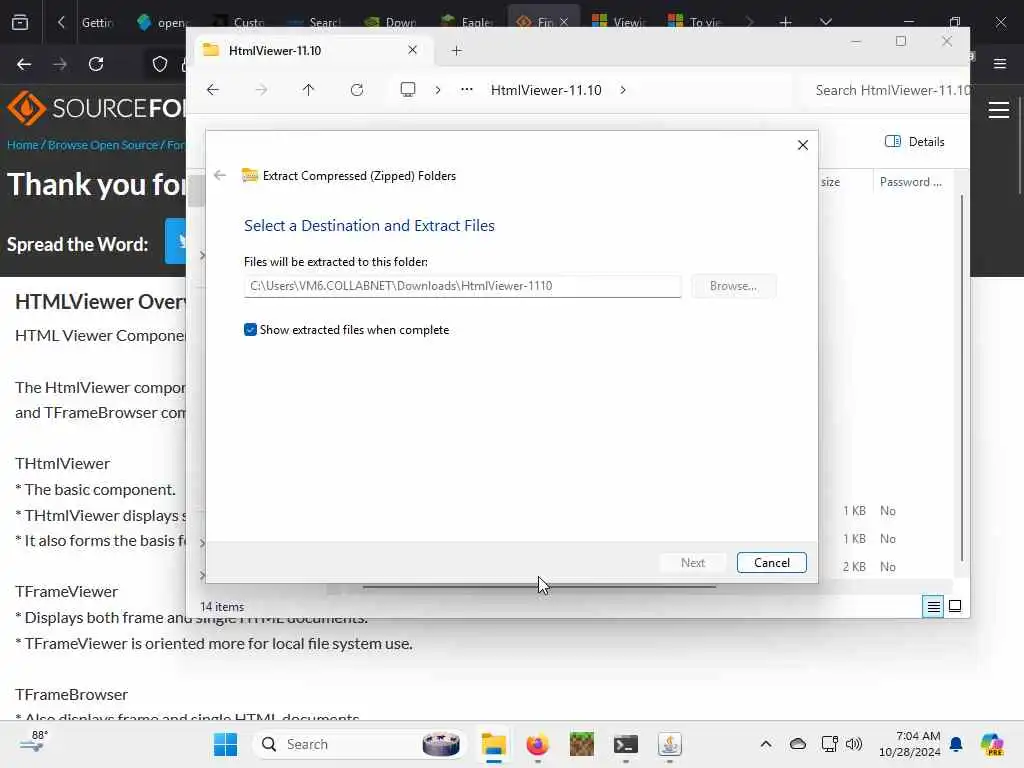Image resolution: width=1024 pixels, height=768 pixels.
Task: Open the Windows Start menu
Action: click(x=225, y=744)
